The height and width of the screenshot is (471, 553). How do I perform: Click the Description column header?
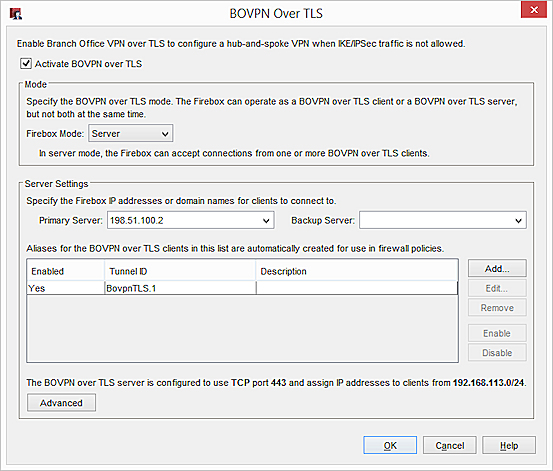[357, 271]
